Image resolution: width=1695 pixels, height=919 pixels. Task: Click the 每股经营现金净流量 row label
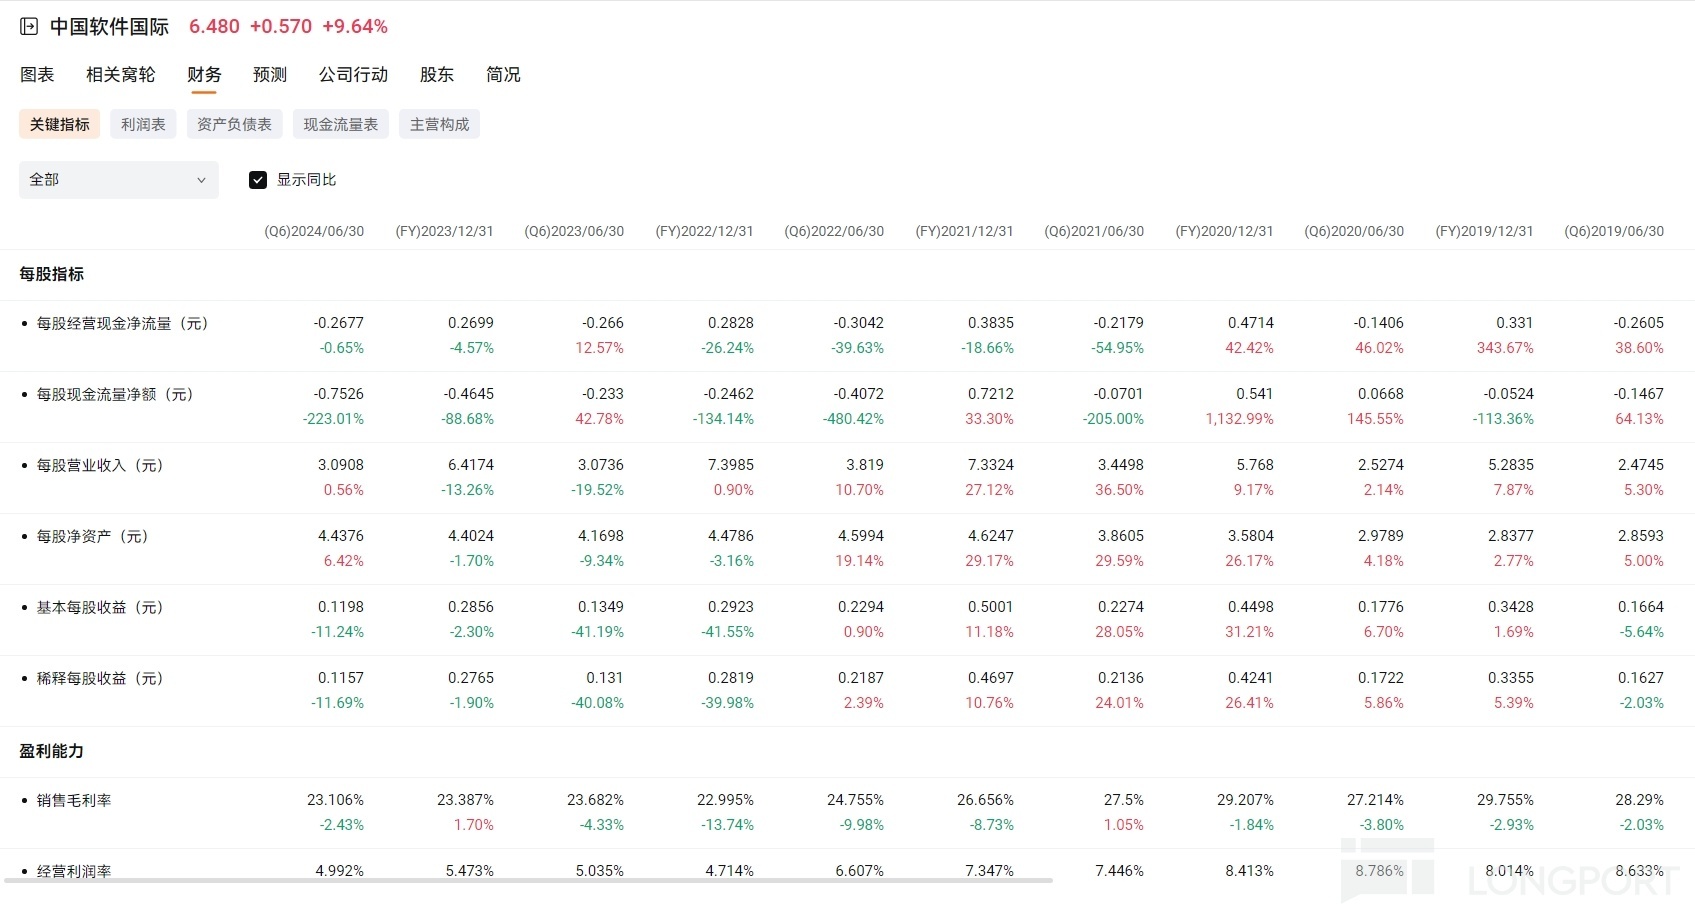[122, 323]
